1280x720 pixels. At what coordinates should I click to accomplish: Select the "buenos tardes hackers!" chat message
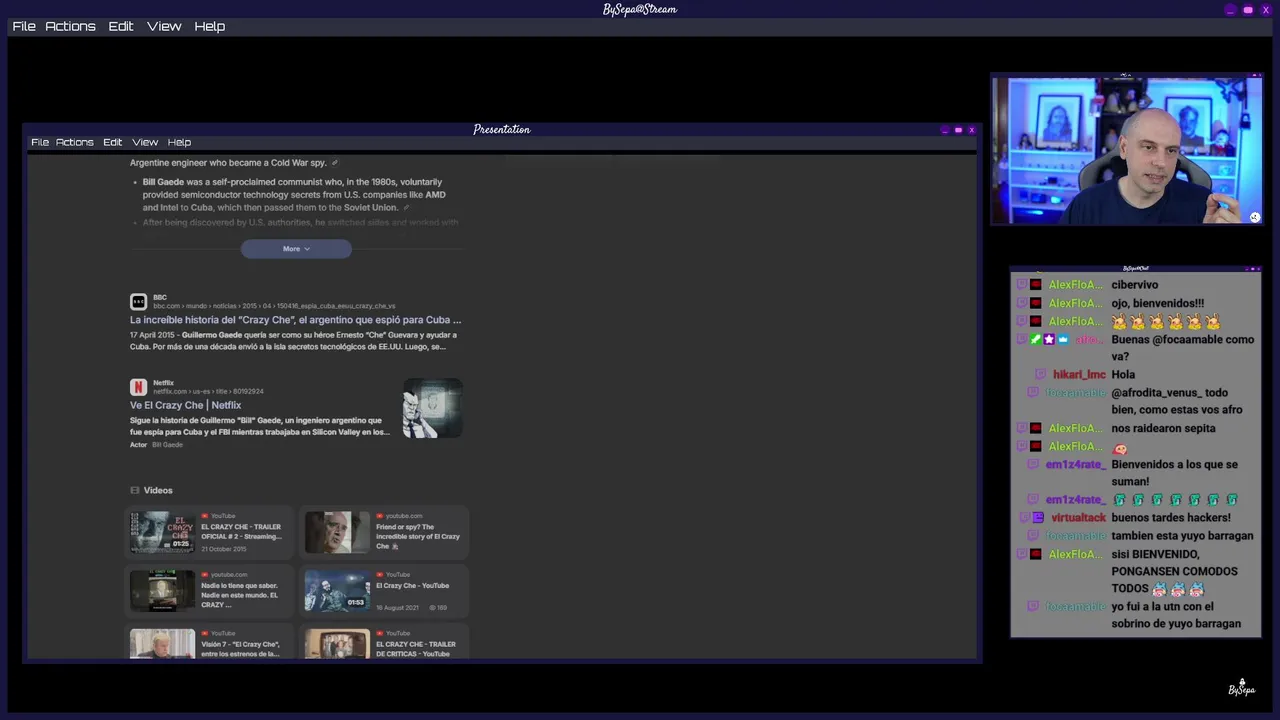click(1170, 518)
